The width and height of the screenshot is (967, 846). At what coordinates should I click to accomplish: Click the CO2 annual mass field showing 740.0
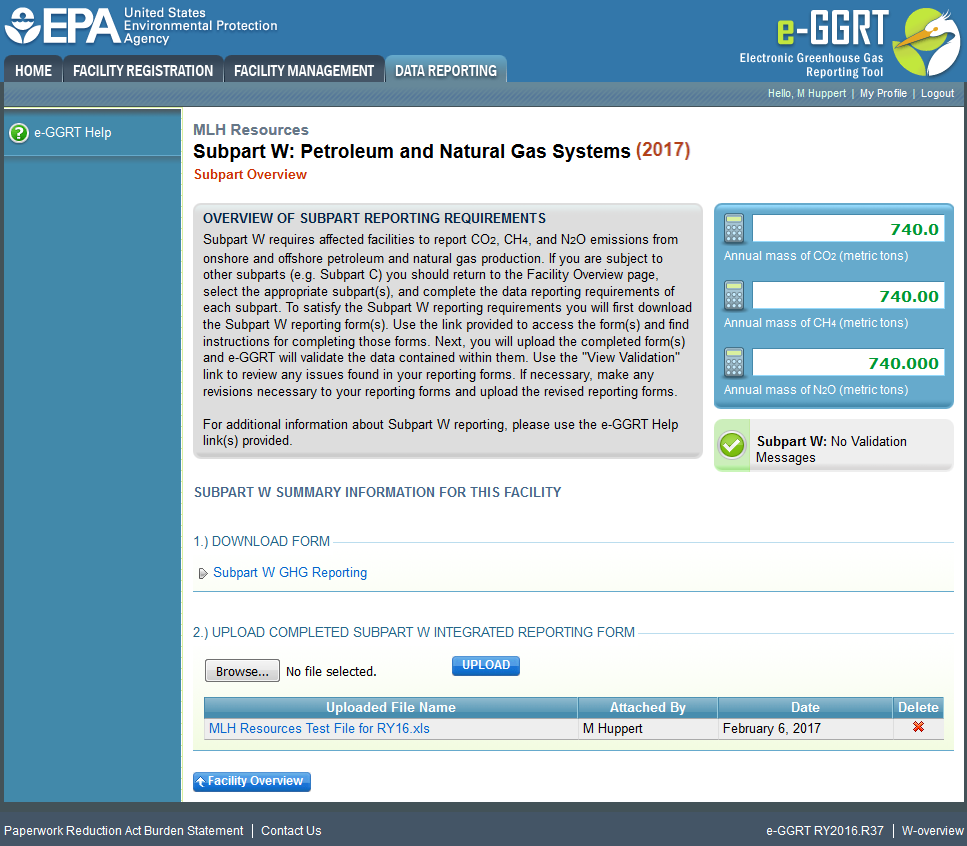(x=848, y=229)
